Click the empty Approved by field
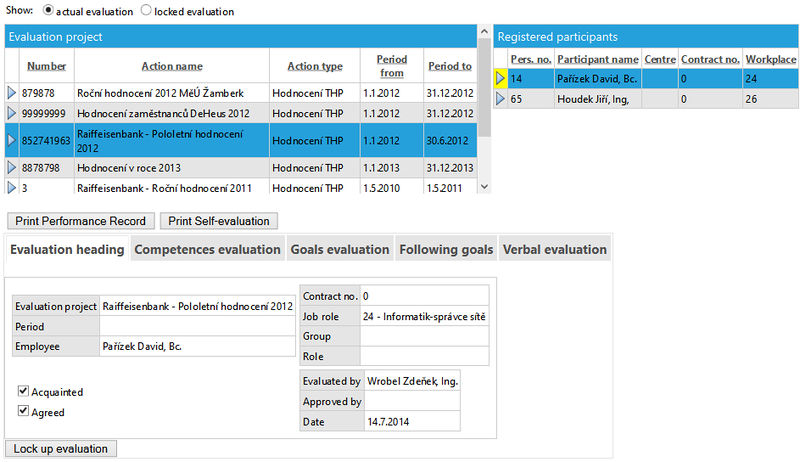Viewport: 800px width, 462px height. (412, 401)
